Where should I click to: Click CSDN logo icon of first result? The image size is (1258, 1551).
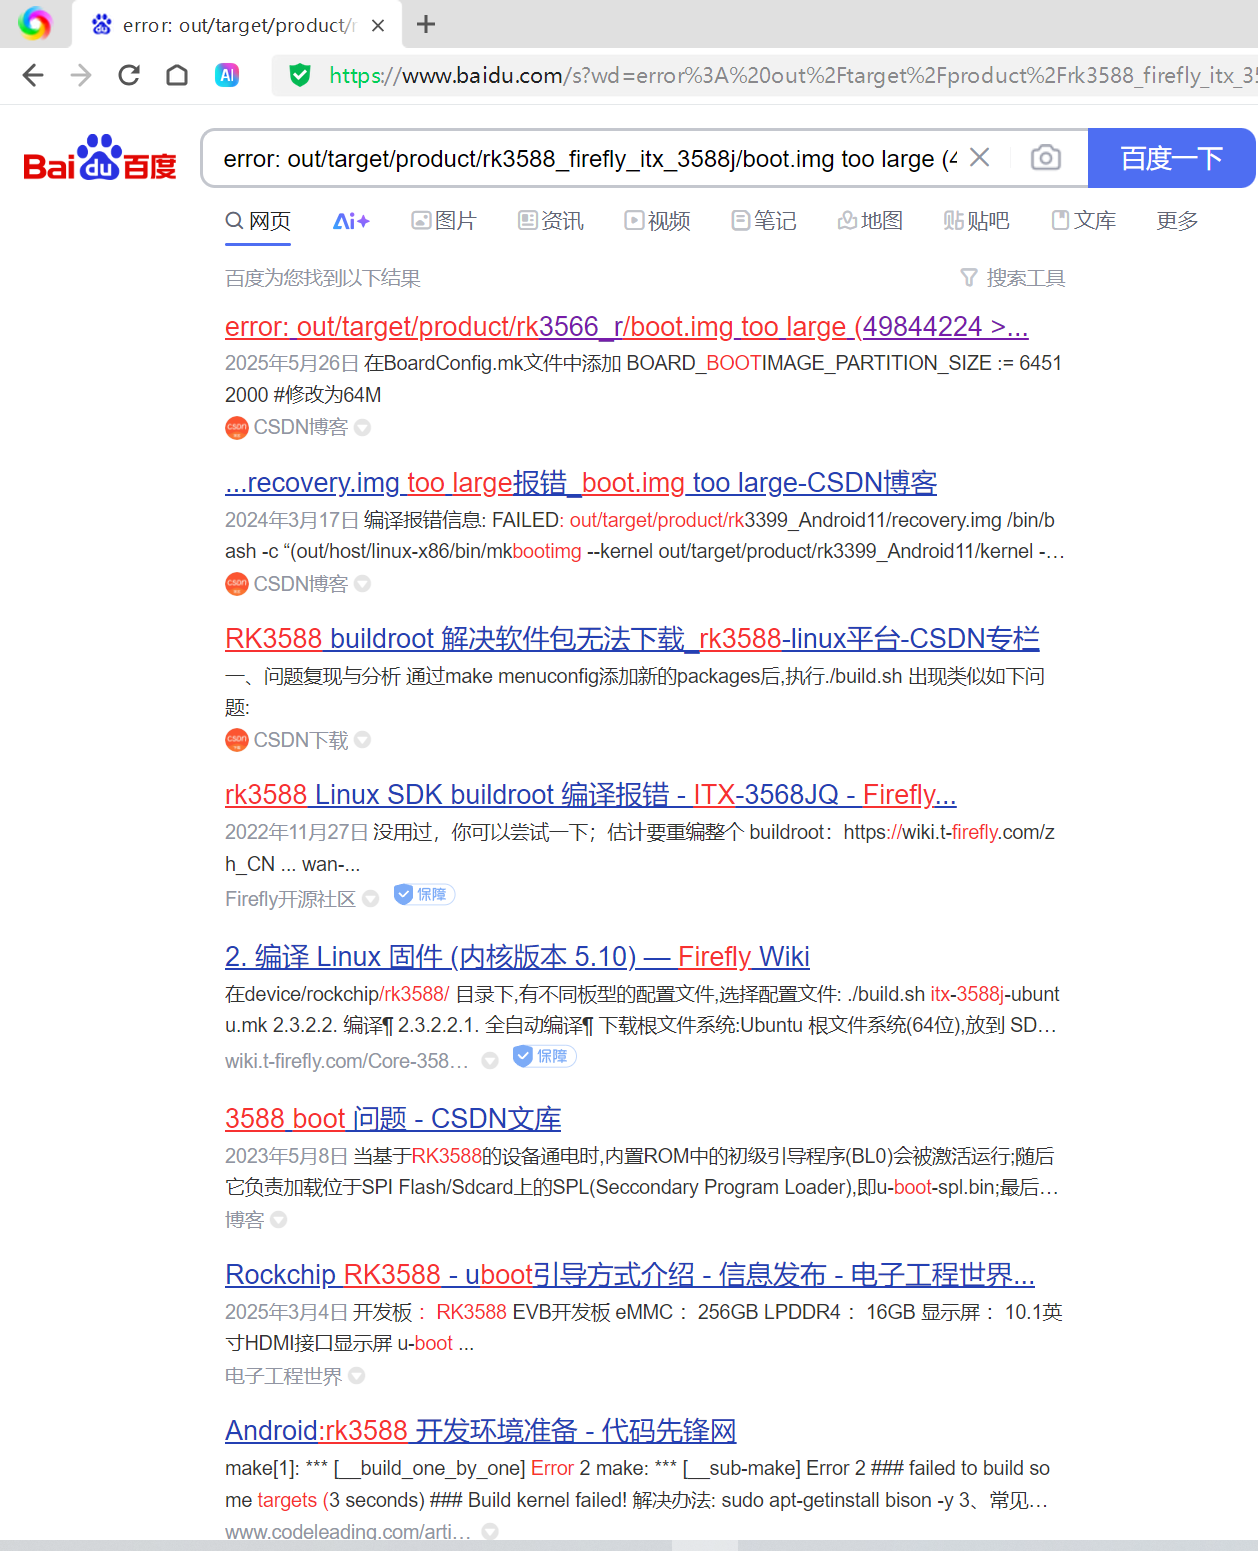click(237, 427)
